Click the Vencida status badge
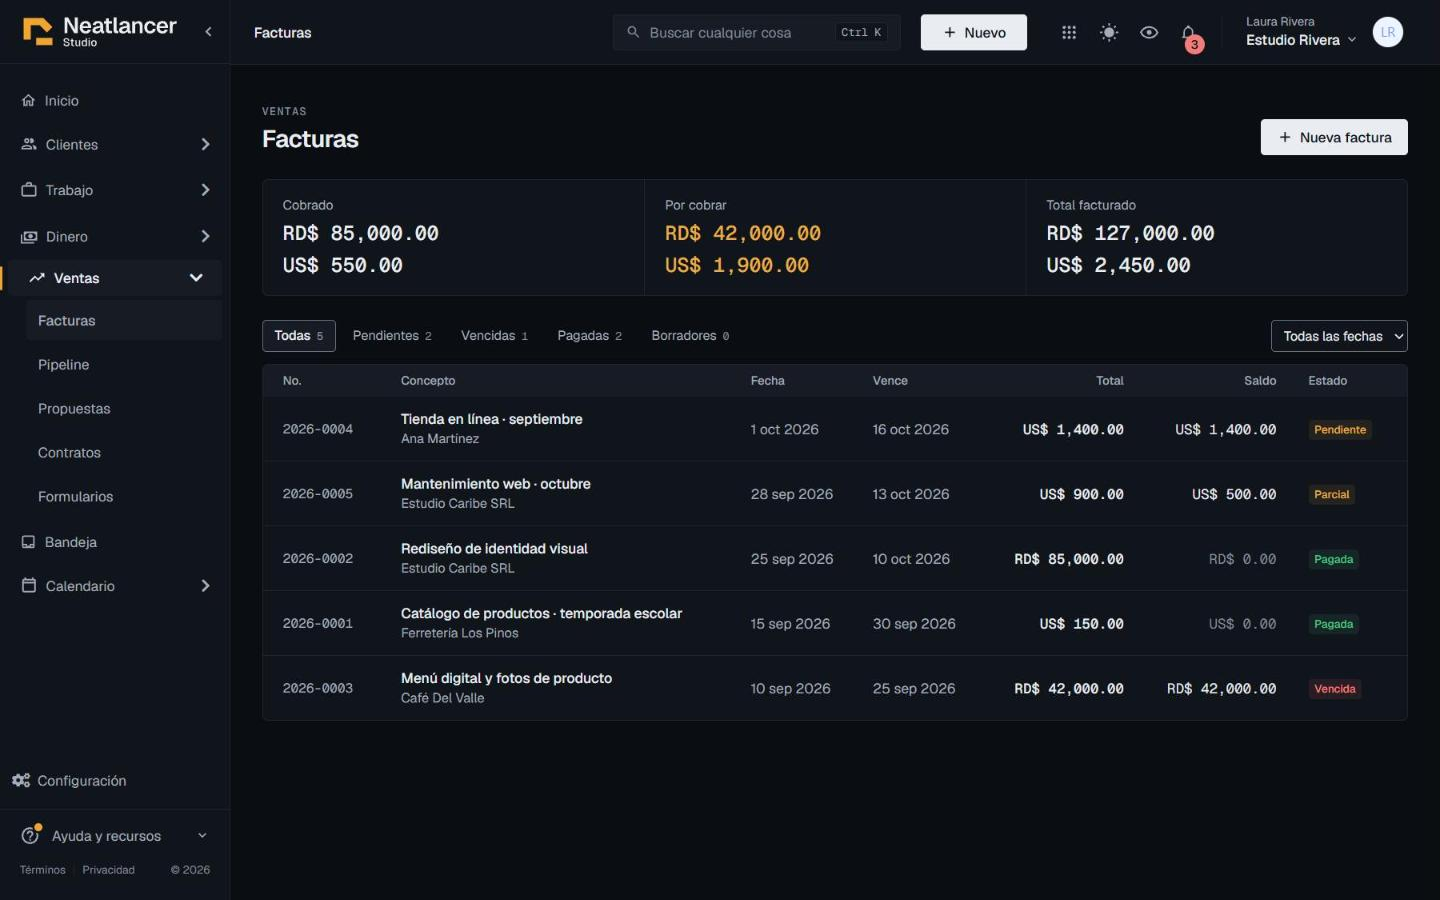 pos(1335,689)
